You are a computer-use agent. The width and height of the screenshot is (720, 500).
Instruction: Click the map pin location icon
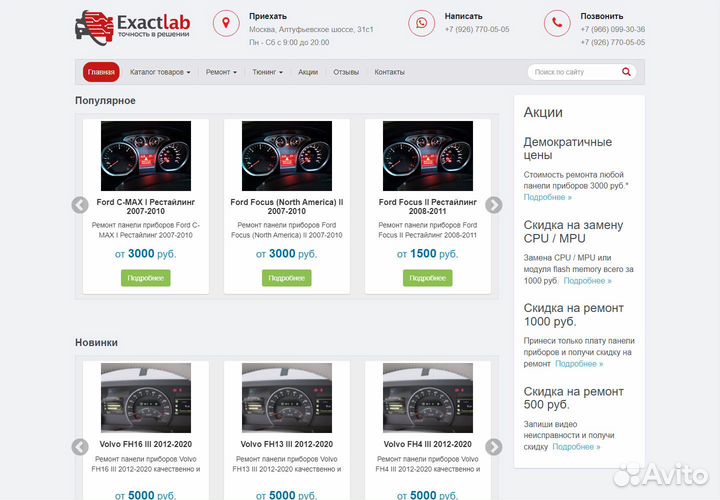(x=226, y=23)
